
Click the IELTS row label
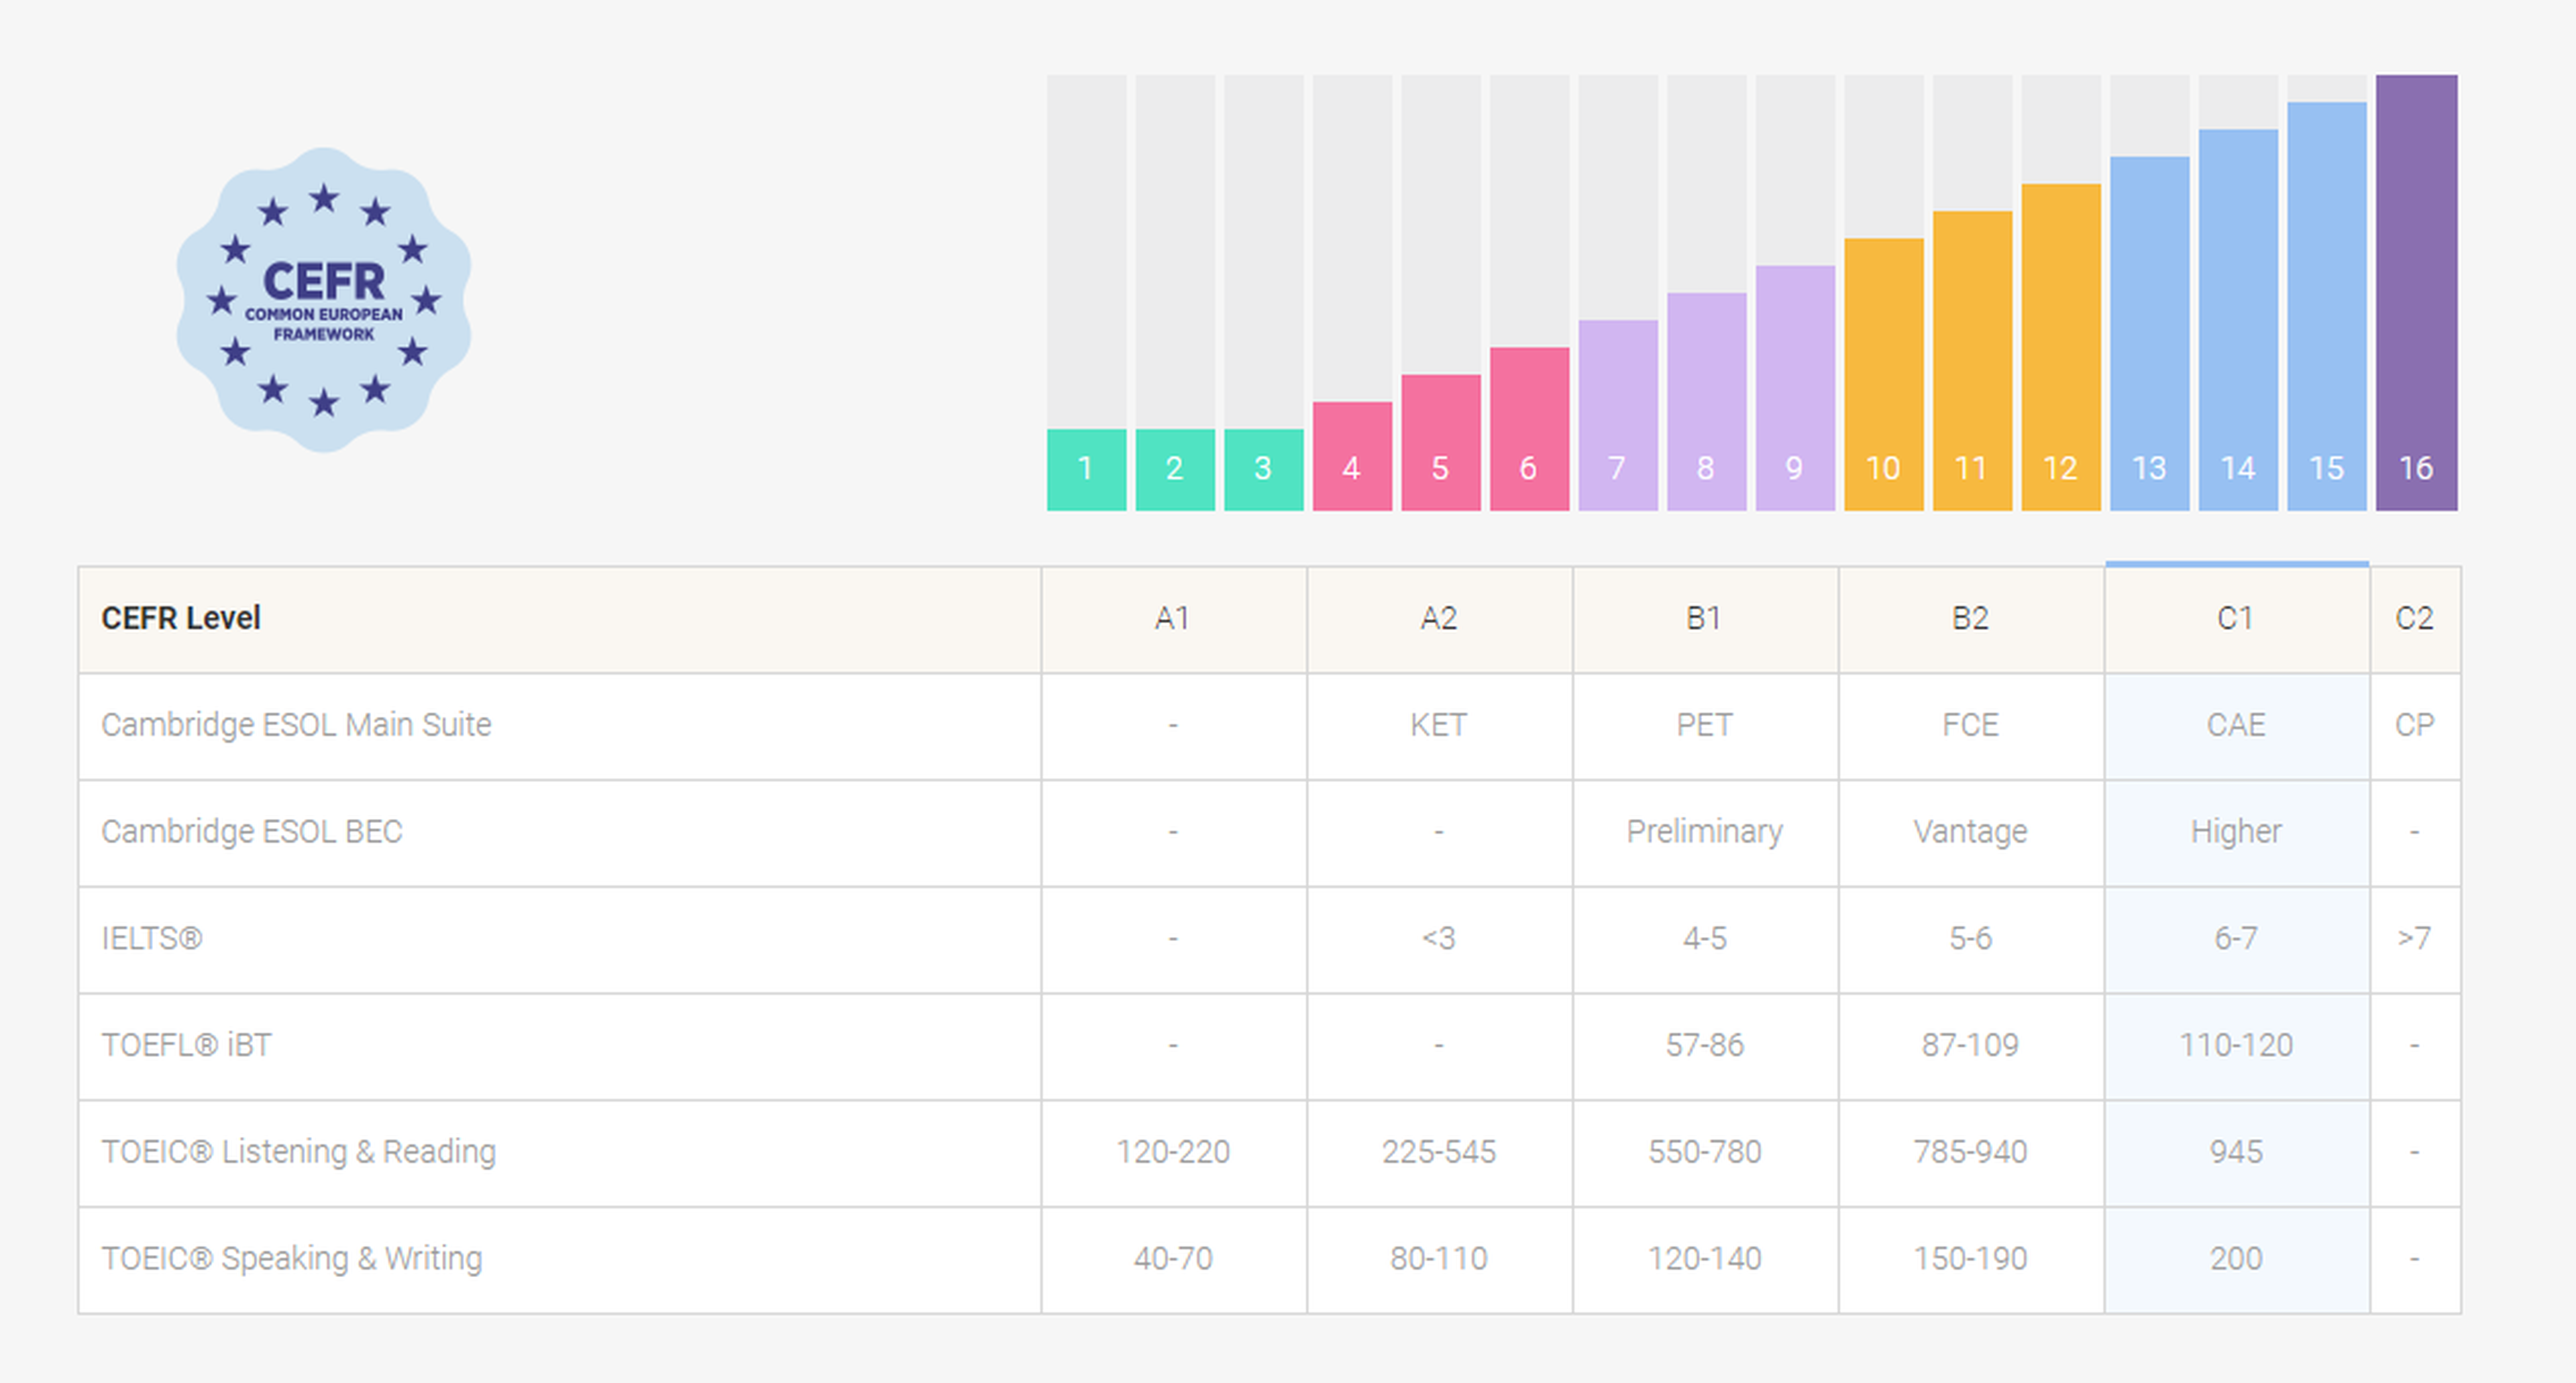tap(152, 939)
